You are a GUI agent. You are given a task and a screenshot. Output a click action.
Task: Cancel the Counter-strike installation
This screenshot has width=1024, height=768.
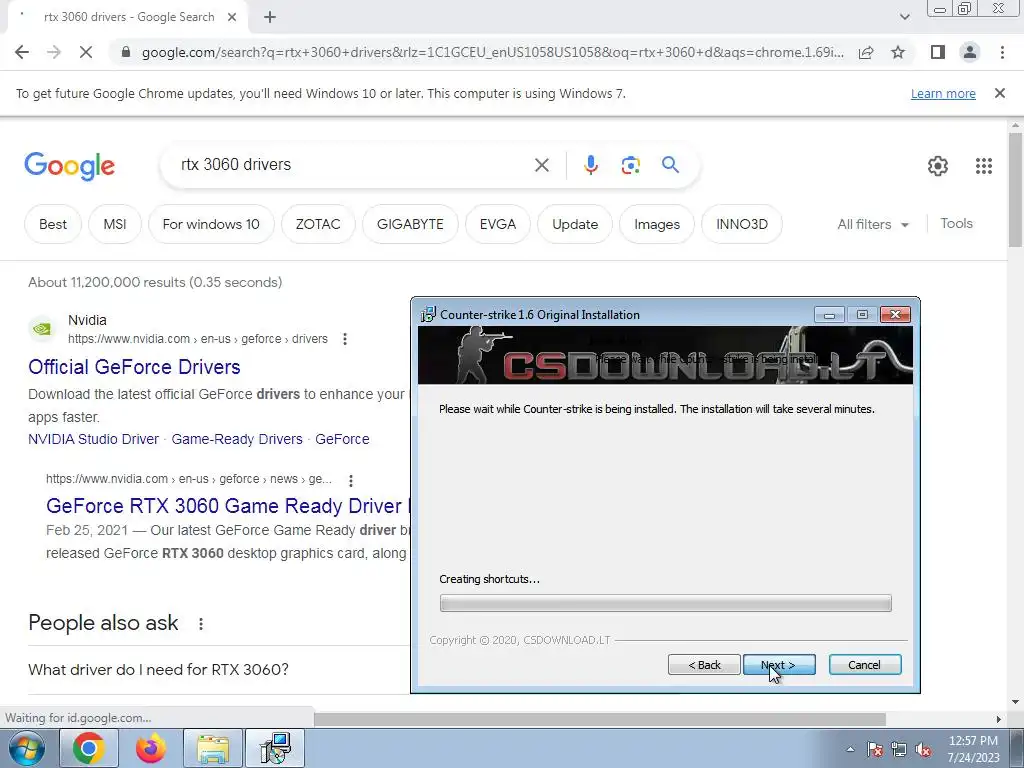(x=865, y=665)
